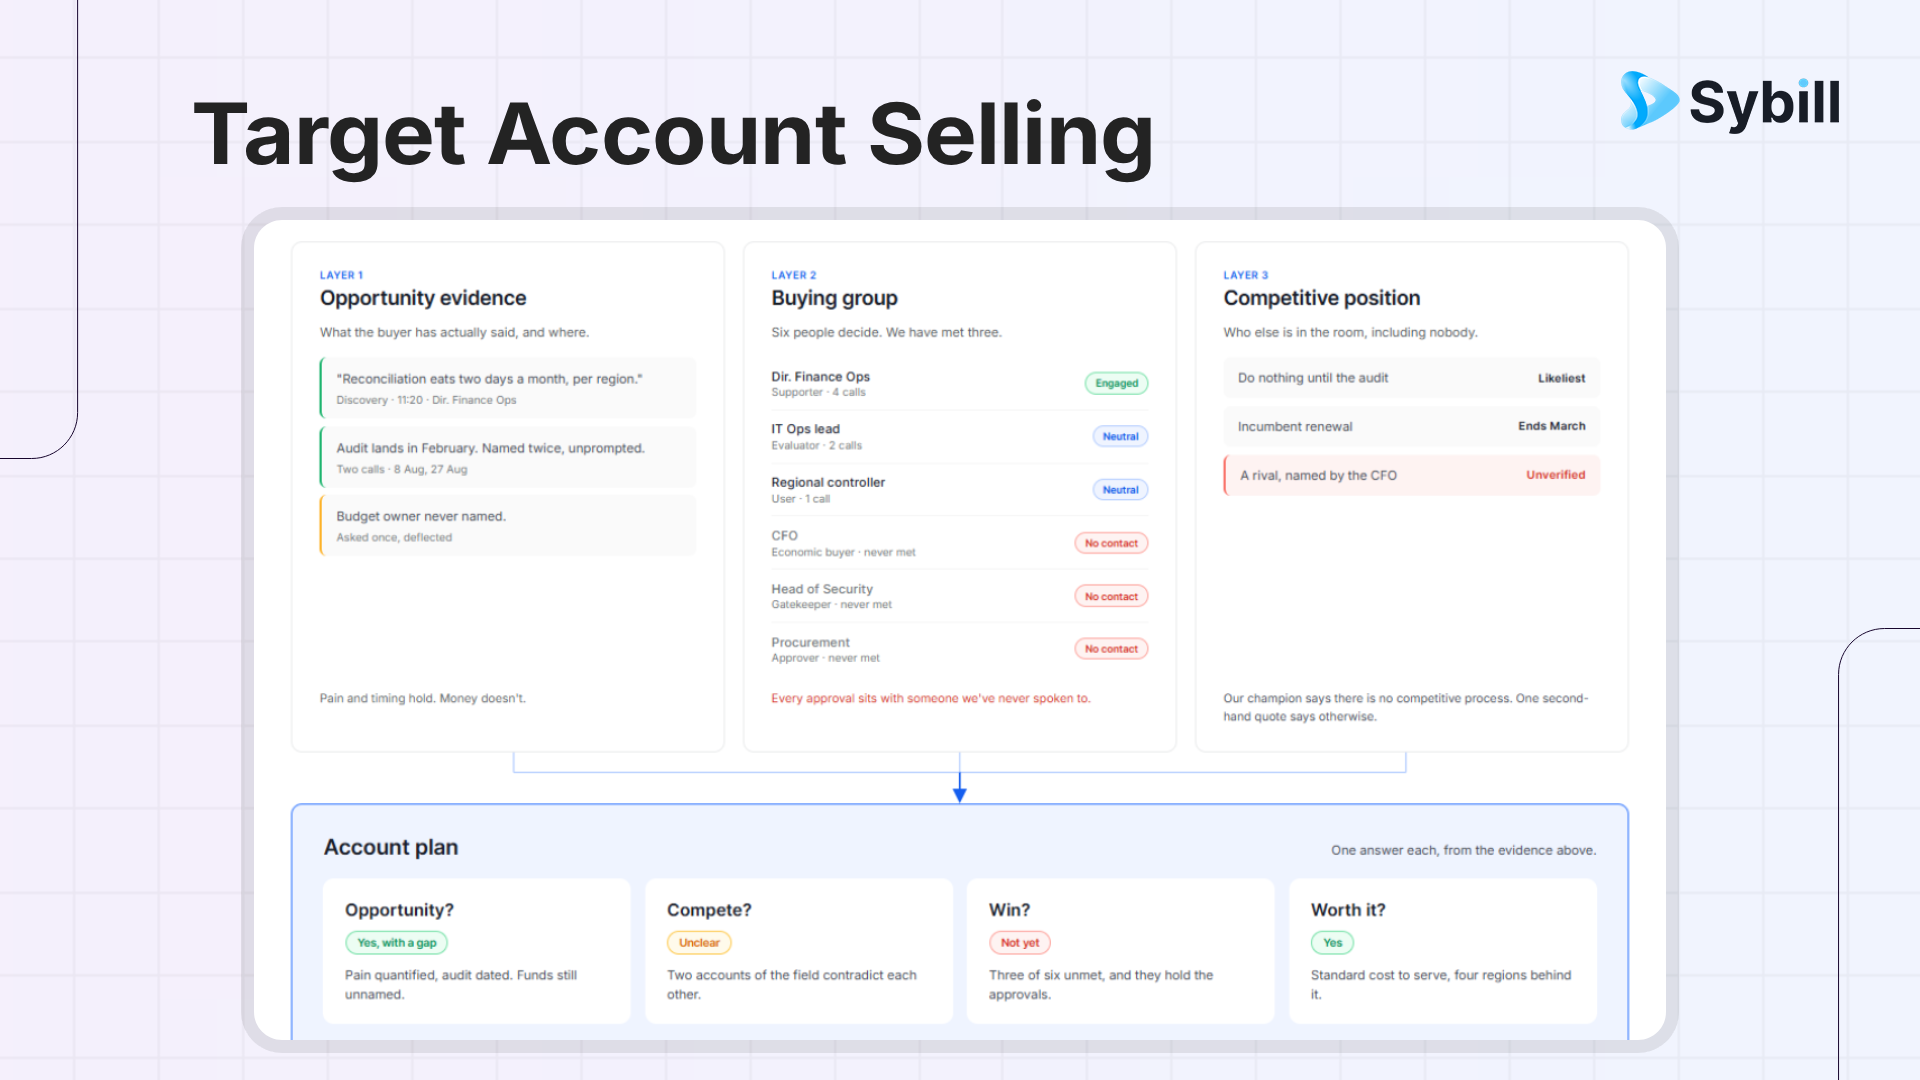Open the "Do nothing until the audit" row
Viewport: 1920px width, 1080px height.
click(1411, 378)
